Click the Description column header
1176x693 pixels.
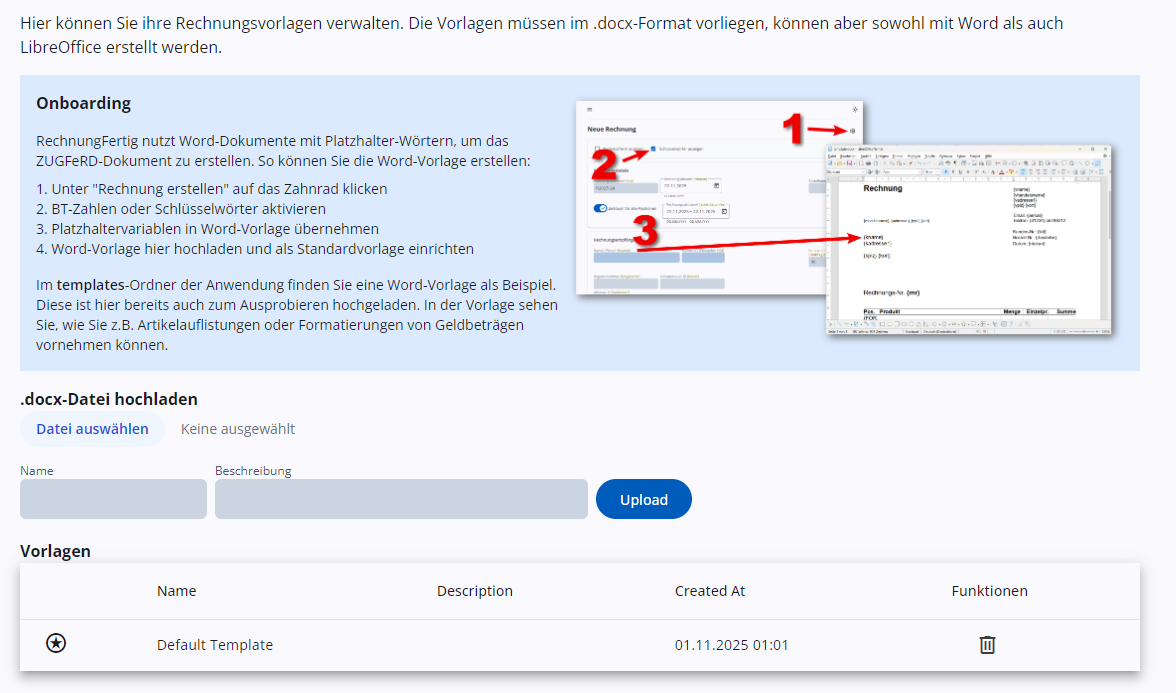[x=474, y=591]
